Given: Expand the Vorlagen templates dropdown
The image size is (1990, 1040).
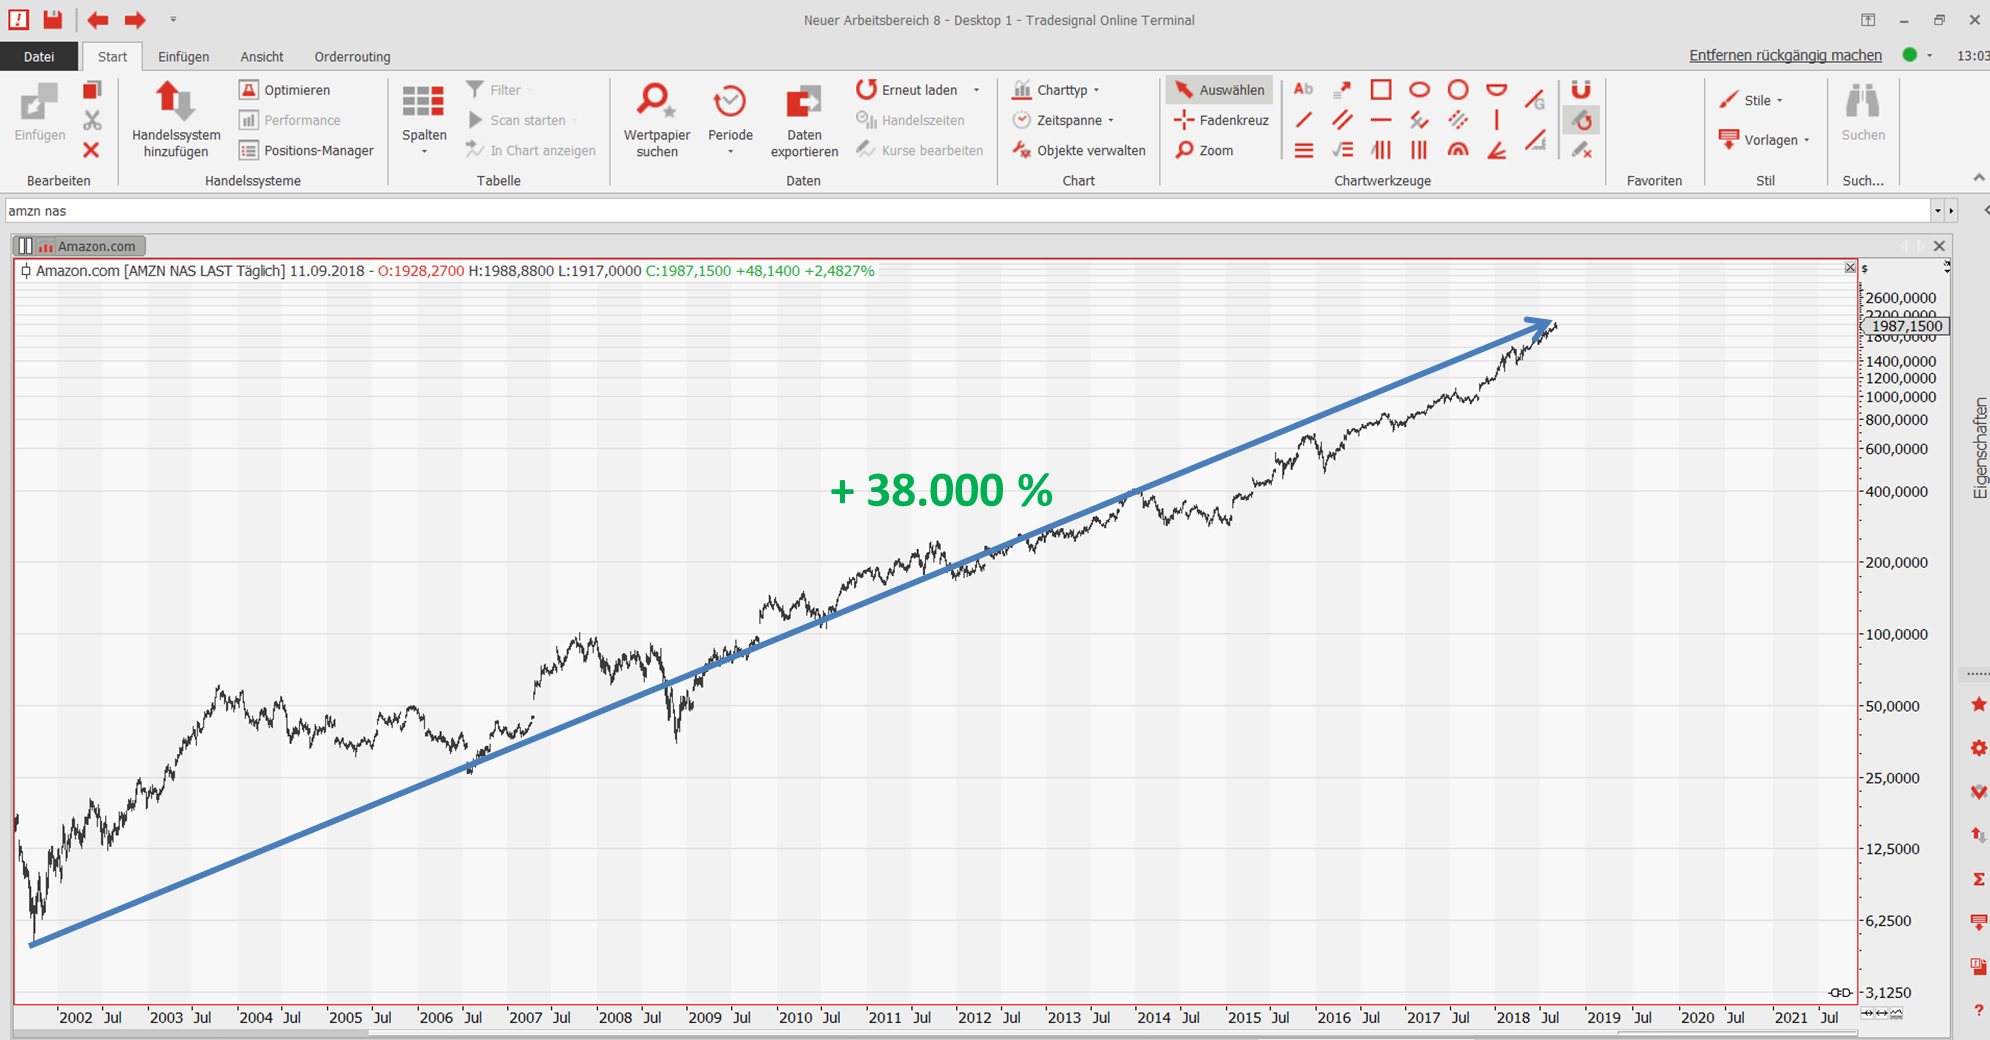Looking at the screenshot, I should tap(1766, 140).
